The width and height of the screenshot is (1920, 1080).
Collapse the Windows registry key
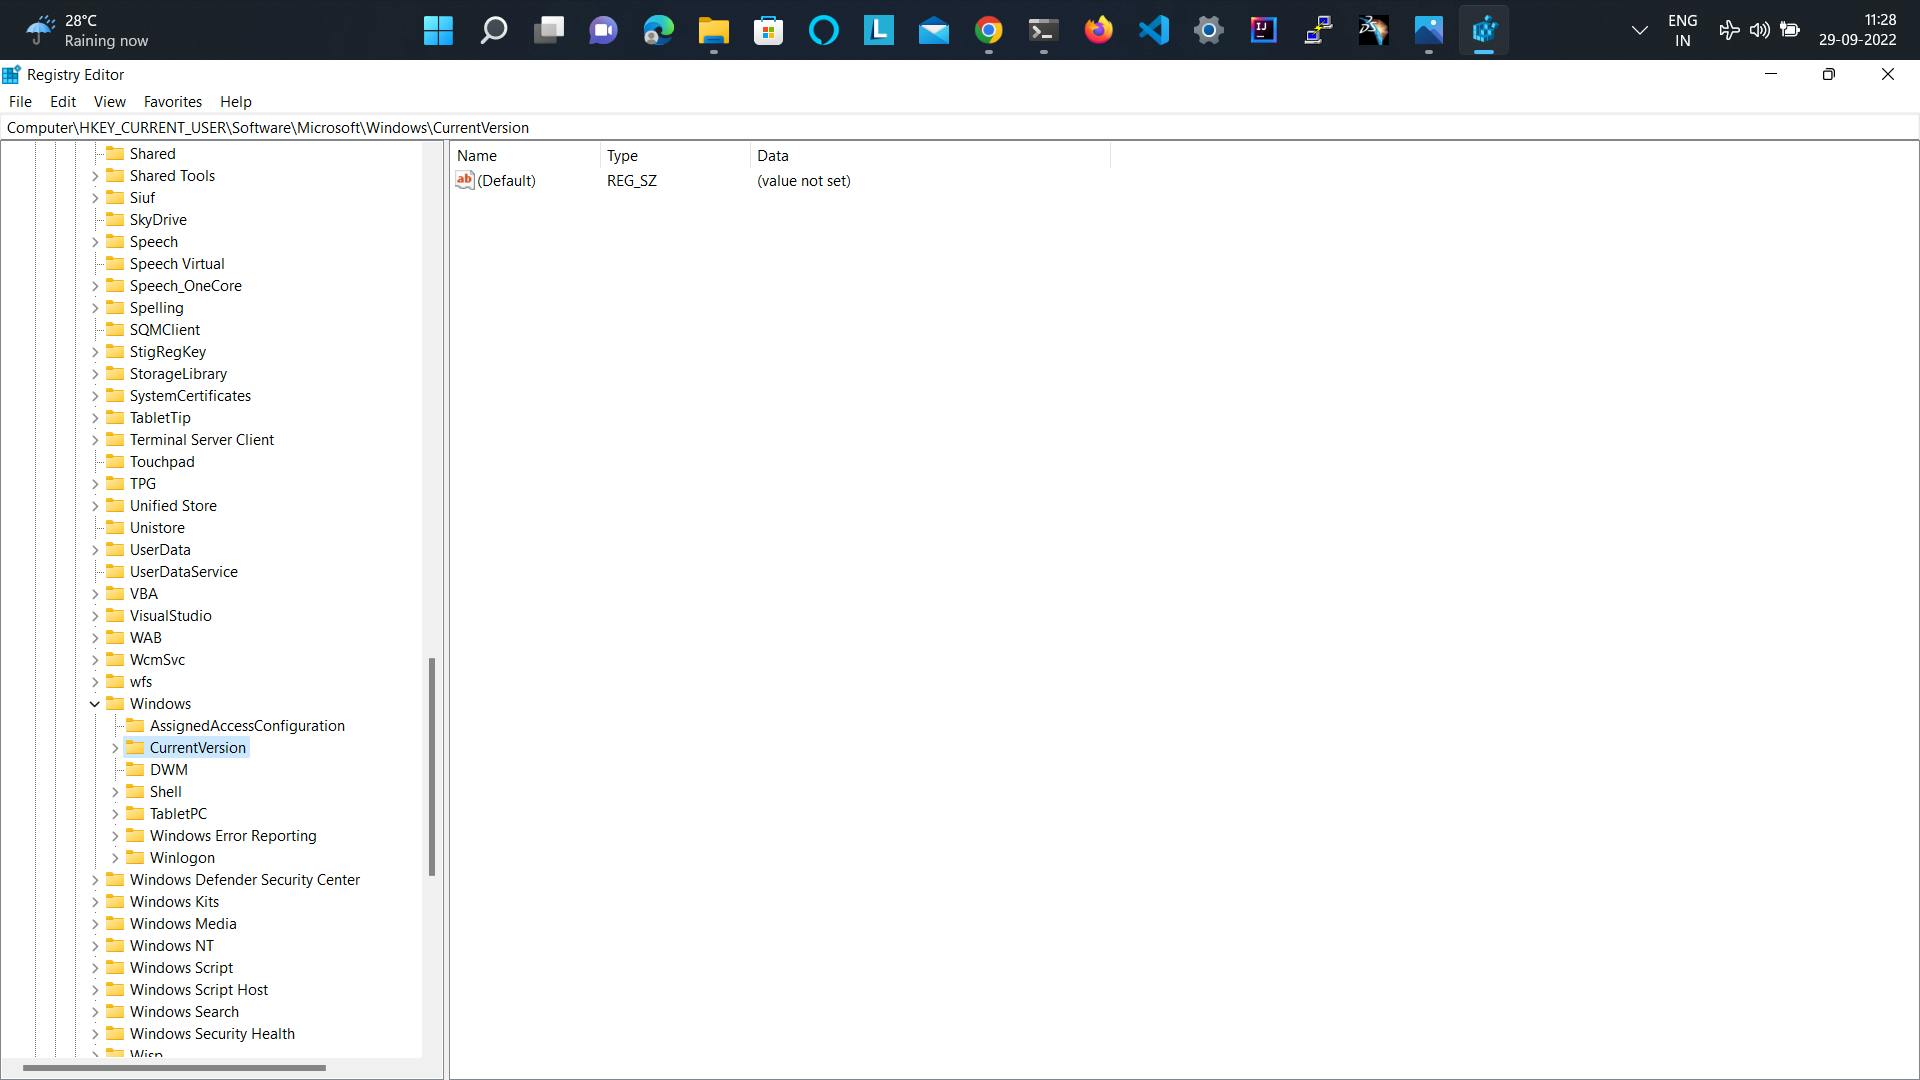tap(95, 704)
